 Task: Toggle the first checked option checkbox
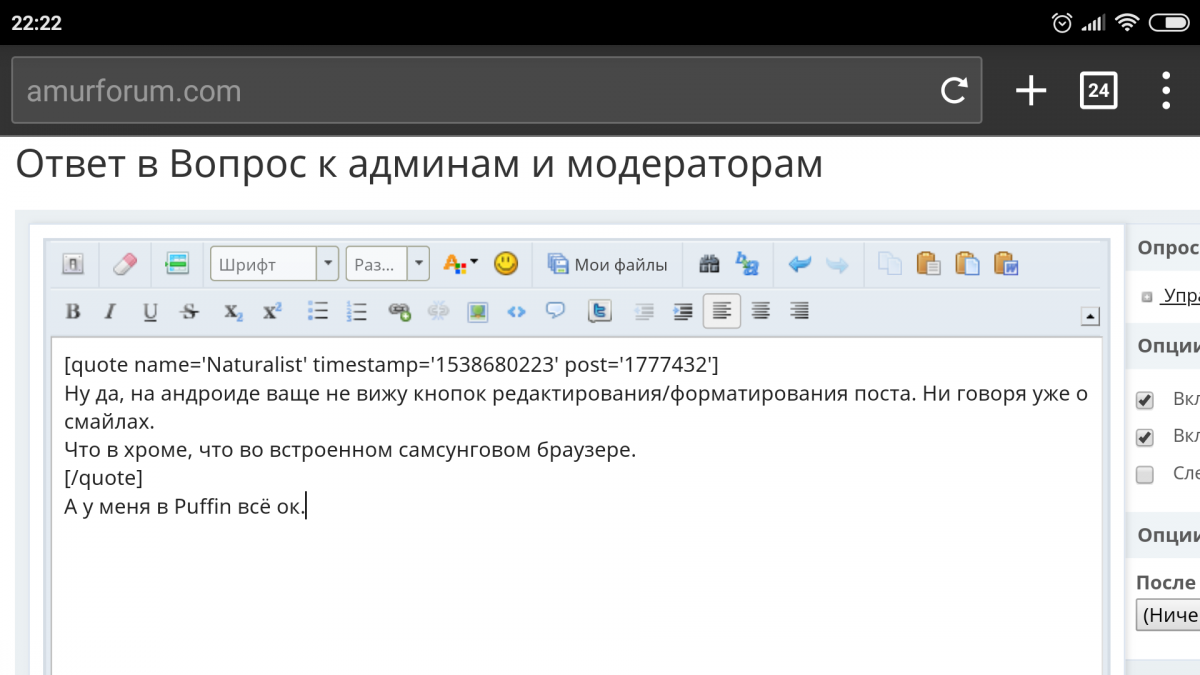click(1145, 400)
